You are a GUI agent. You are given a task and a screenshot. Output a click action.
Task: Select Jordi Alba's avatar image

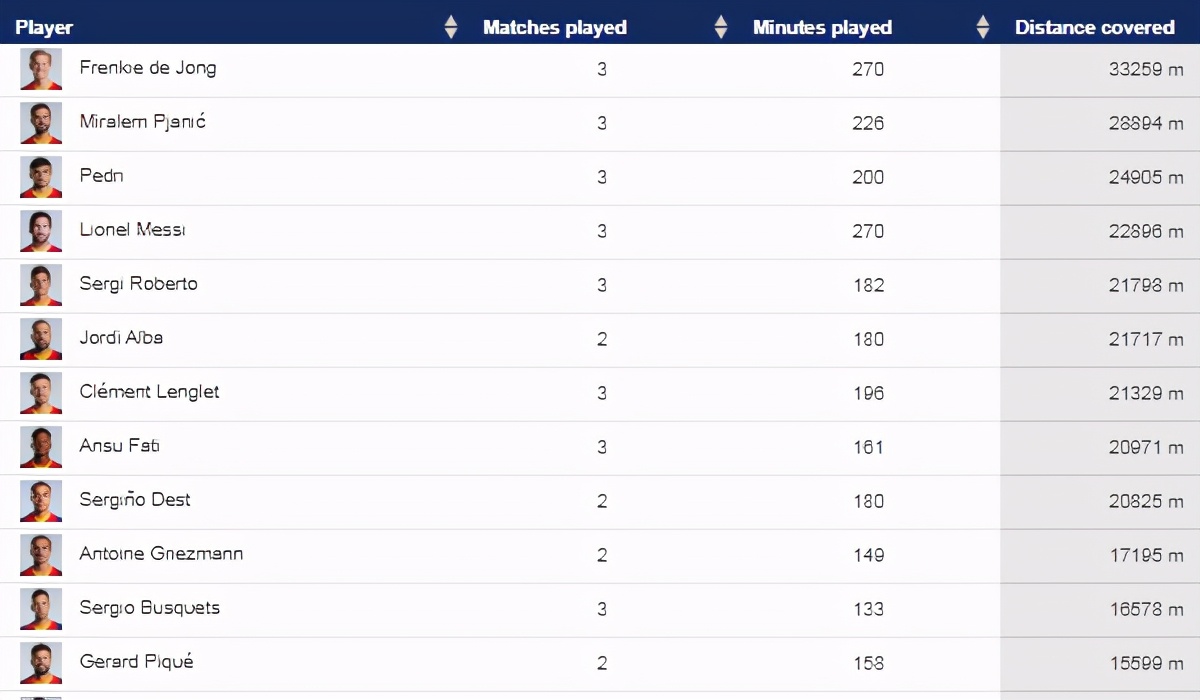click(x=41, y=339)
